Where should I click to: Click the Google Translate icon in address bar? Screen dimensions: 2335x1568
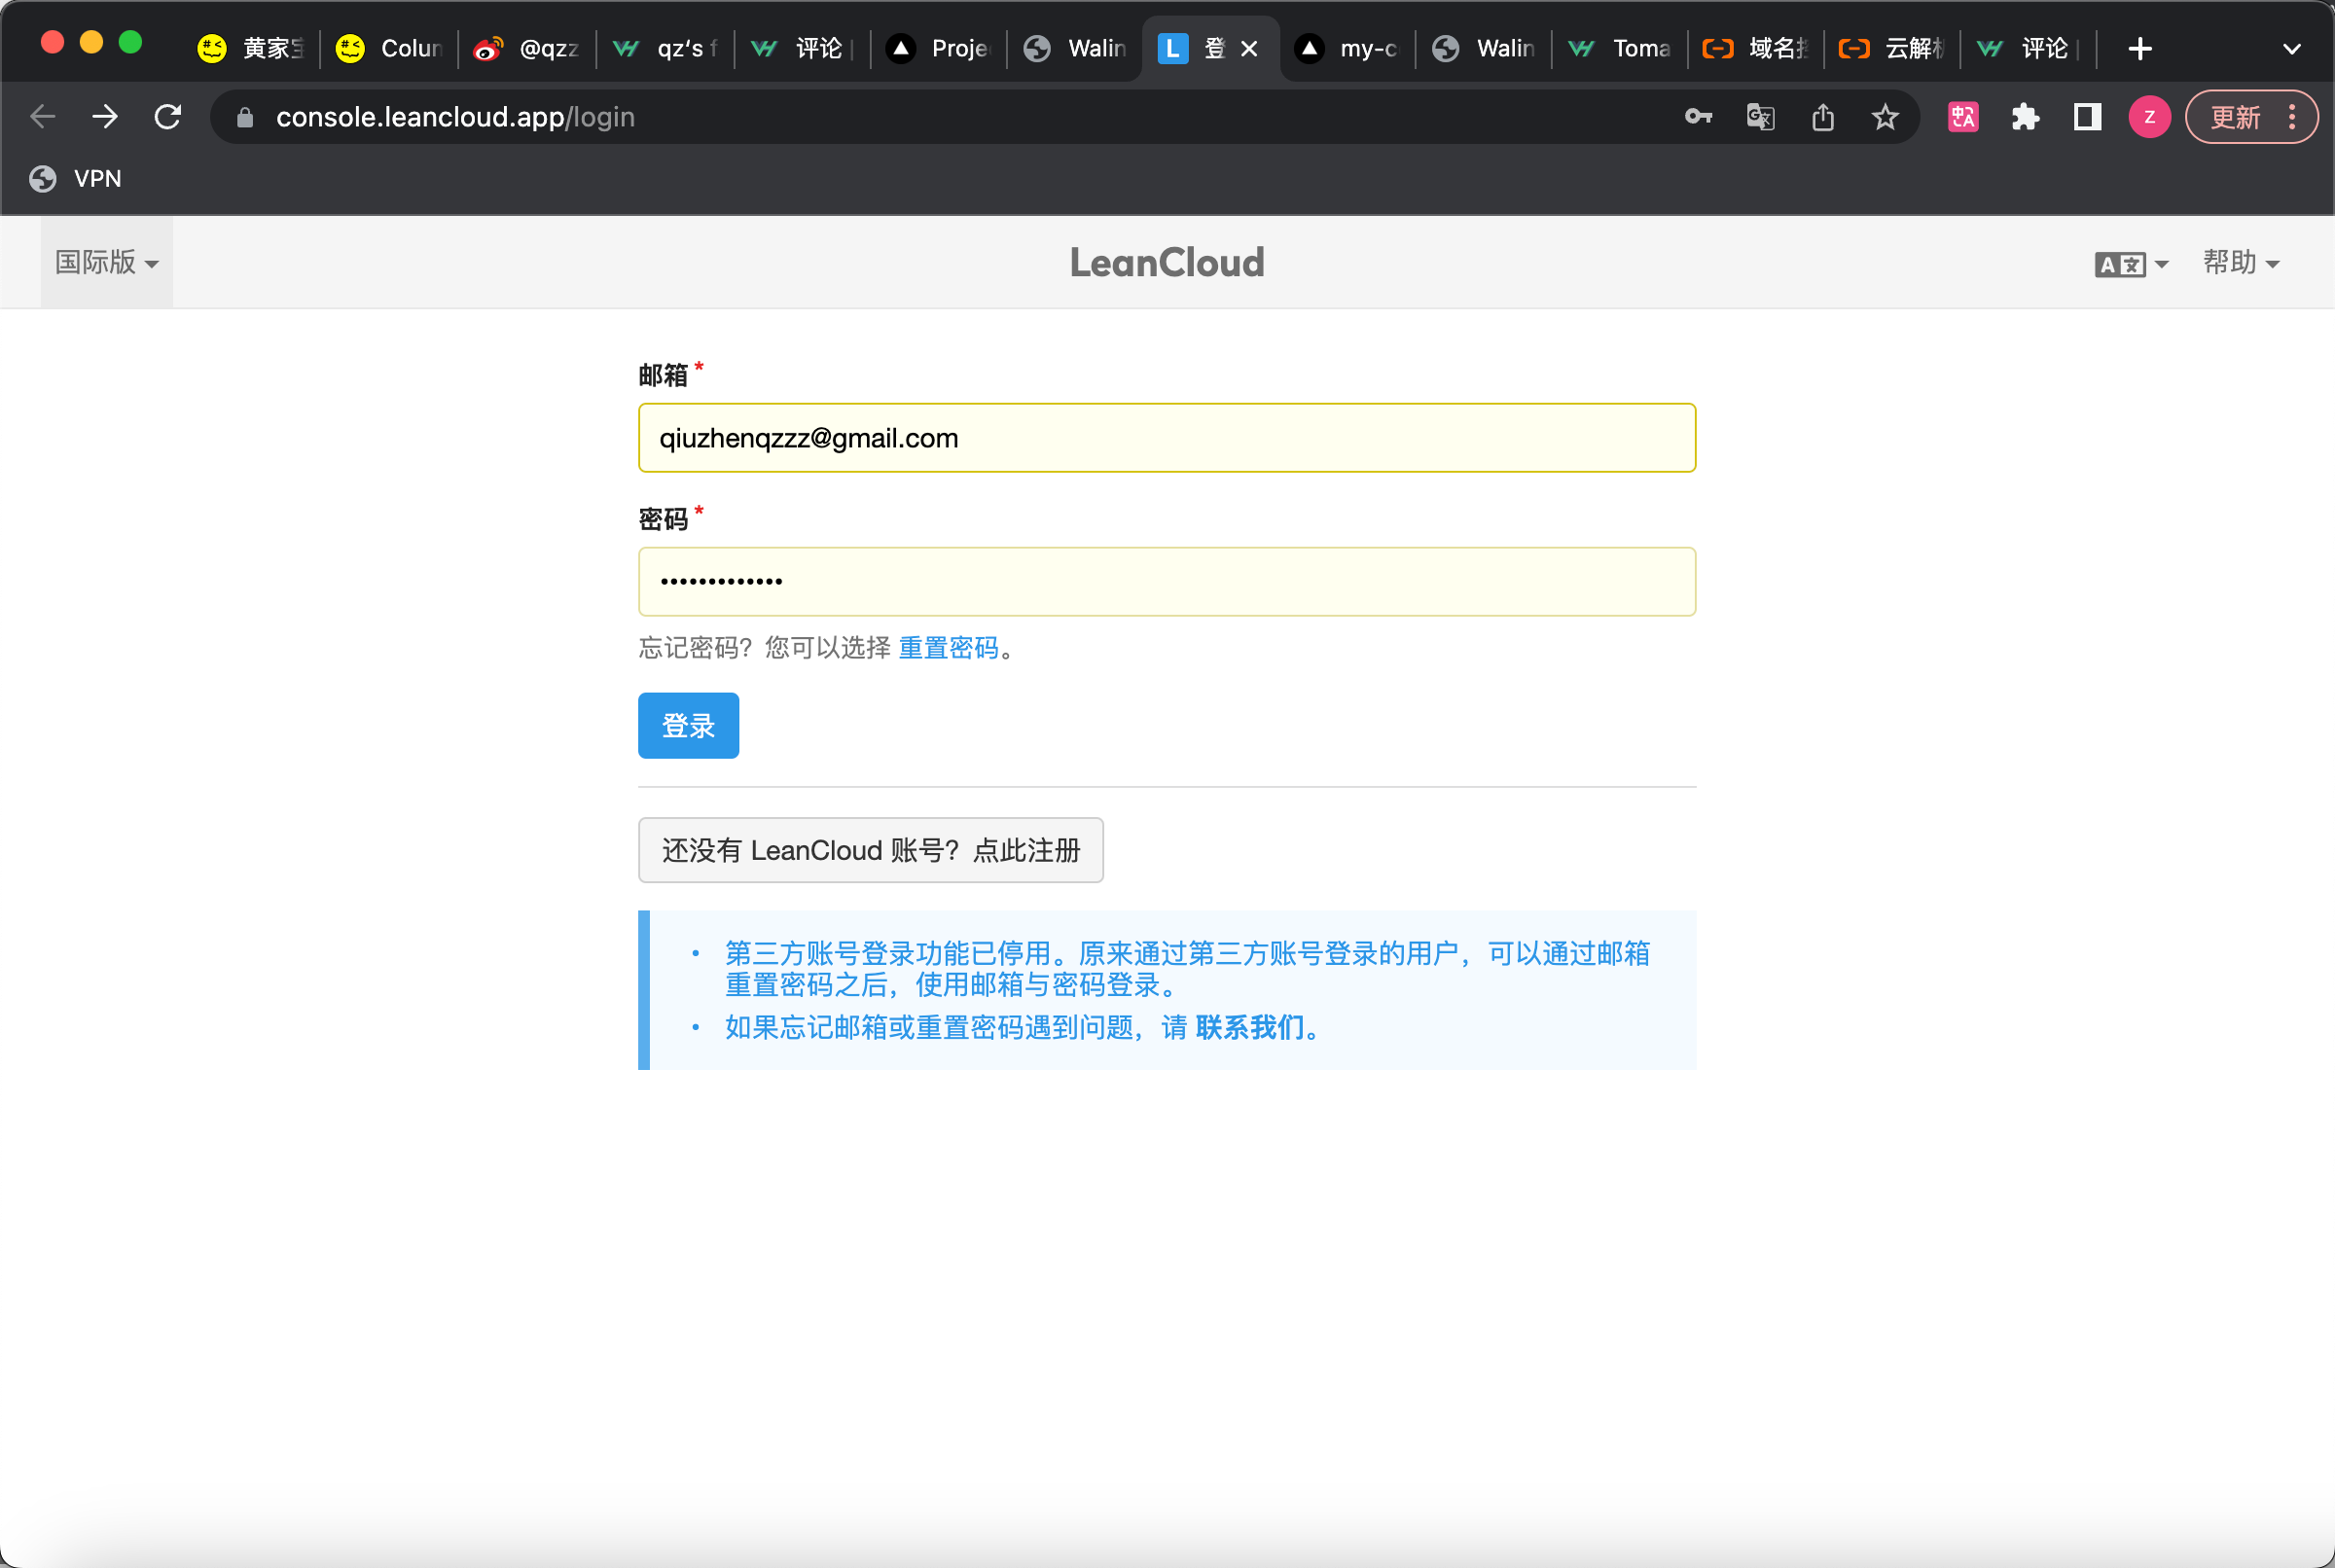click(x=1760, y=117)
